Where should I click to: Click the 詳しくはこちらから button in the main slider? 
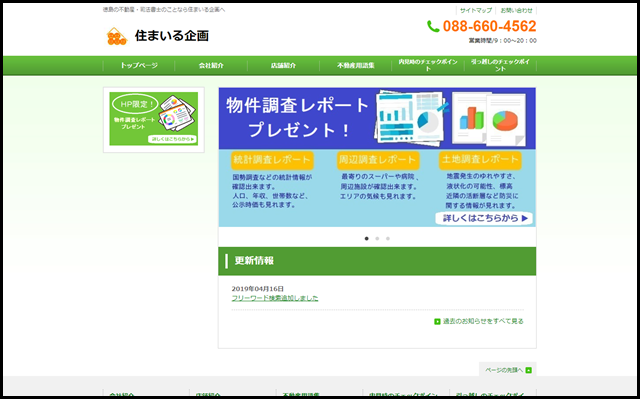[x=484, y=218]
